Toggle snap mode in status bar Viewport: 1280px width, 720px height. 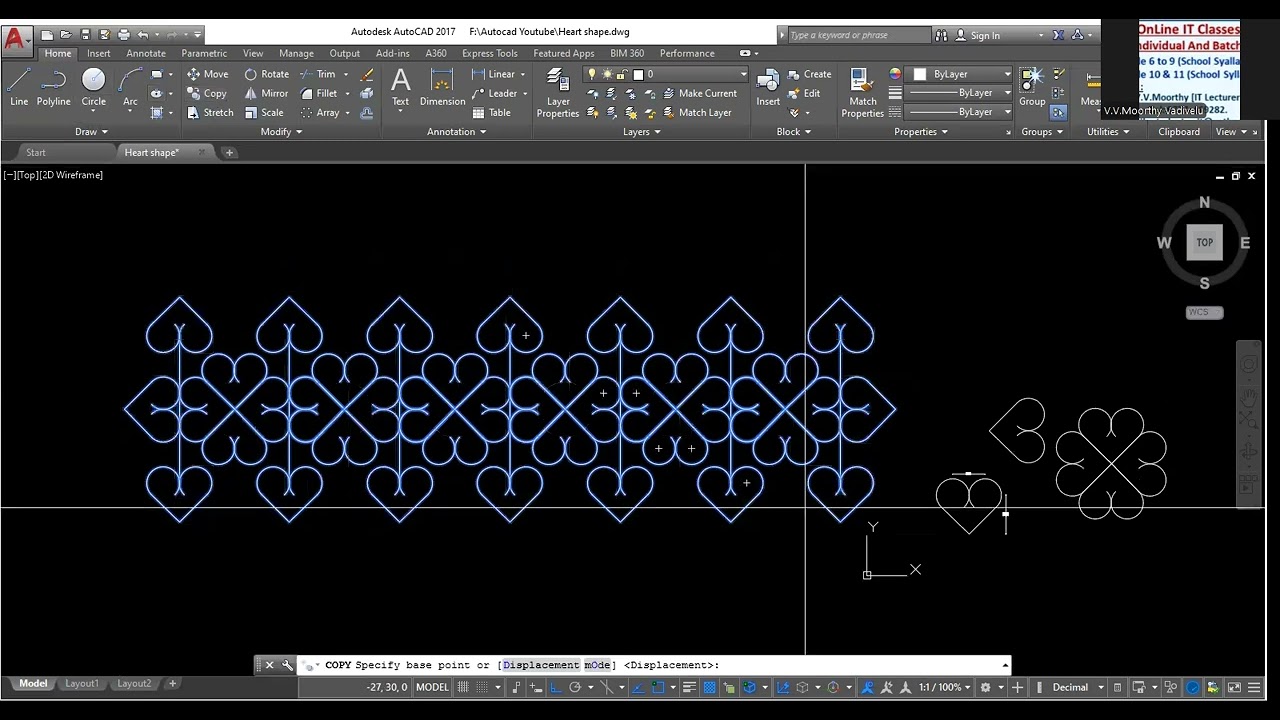coord(484,687)
